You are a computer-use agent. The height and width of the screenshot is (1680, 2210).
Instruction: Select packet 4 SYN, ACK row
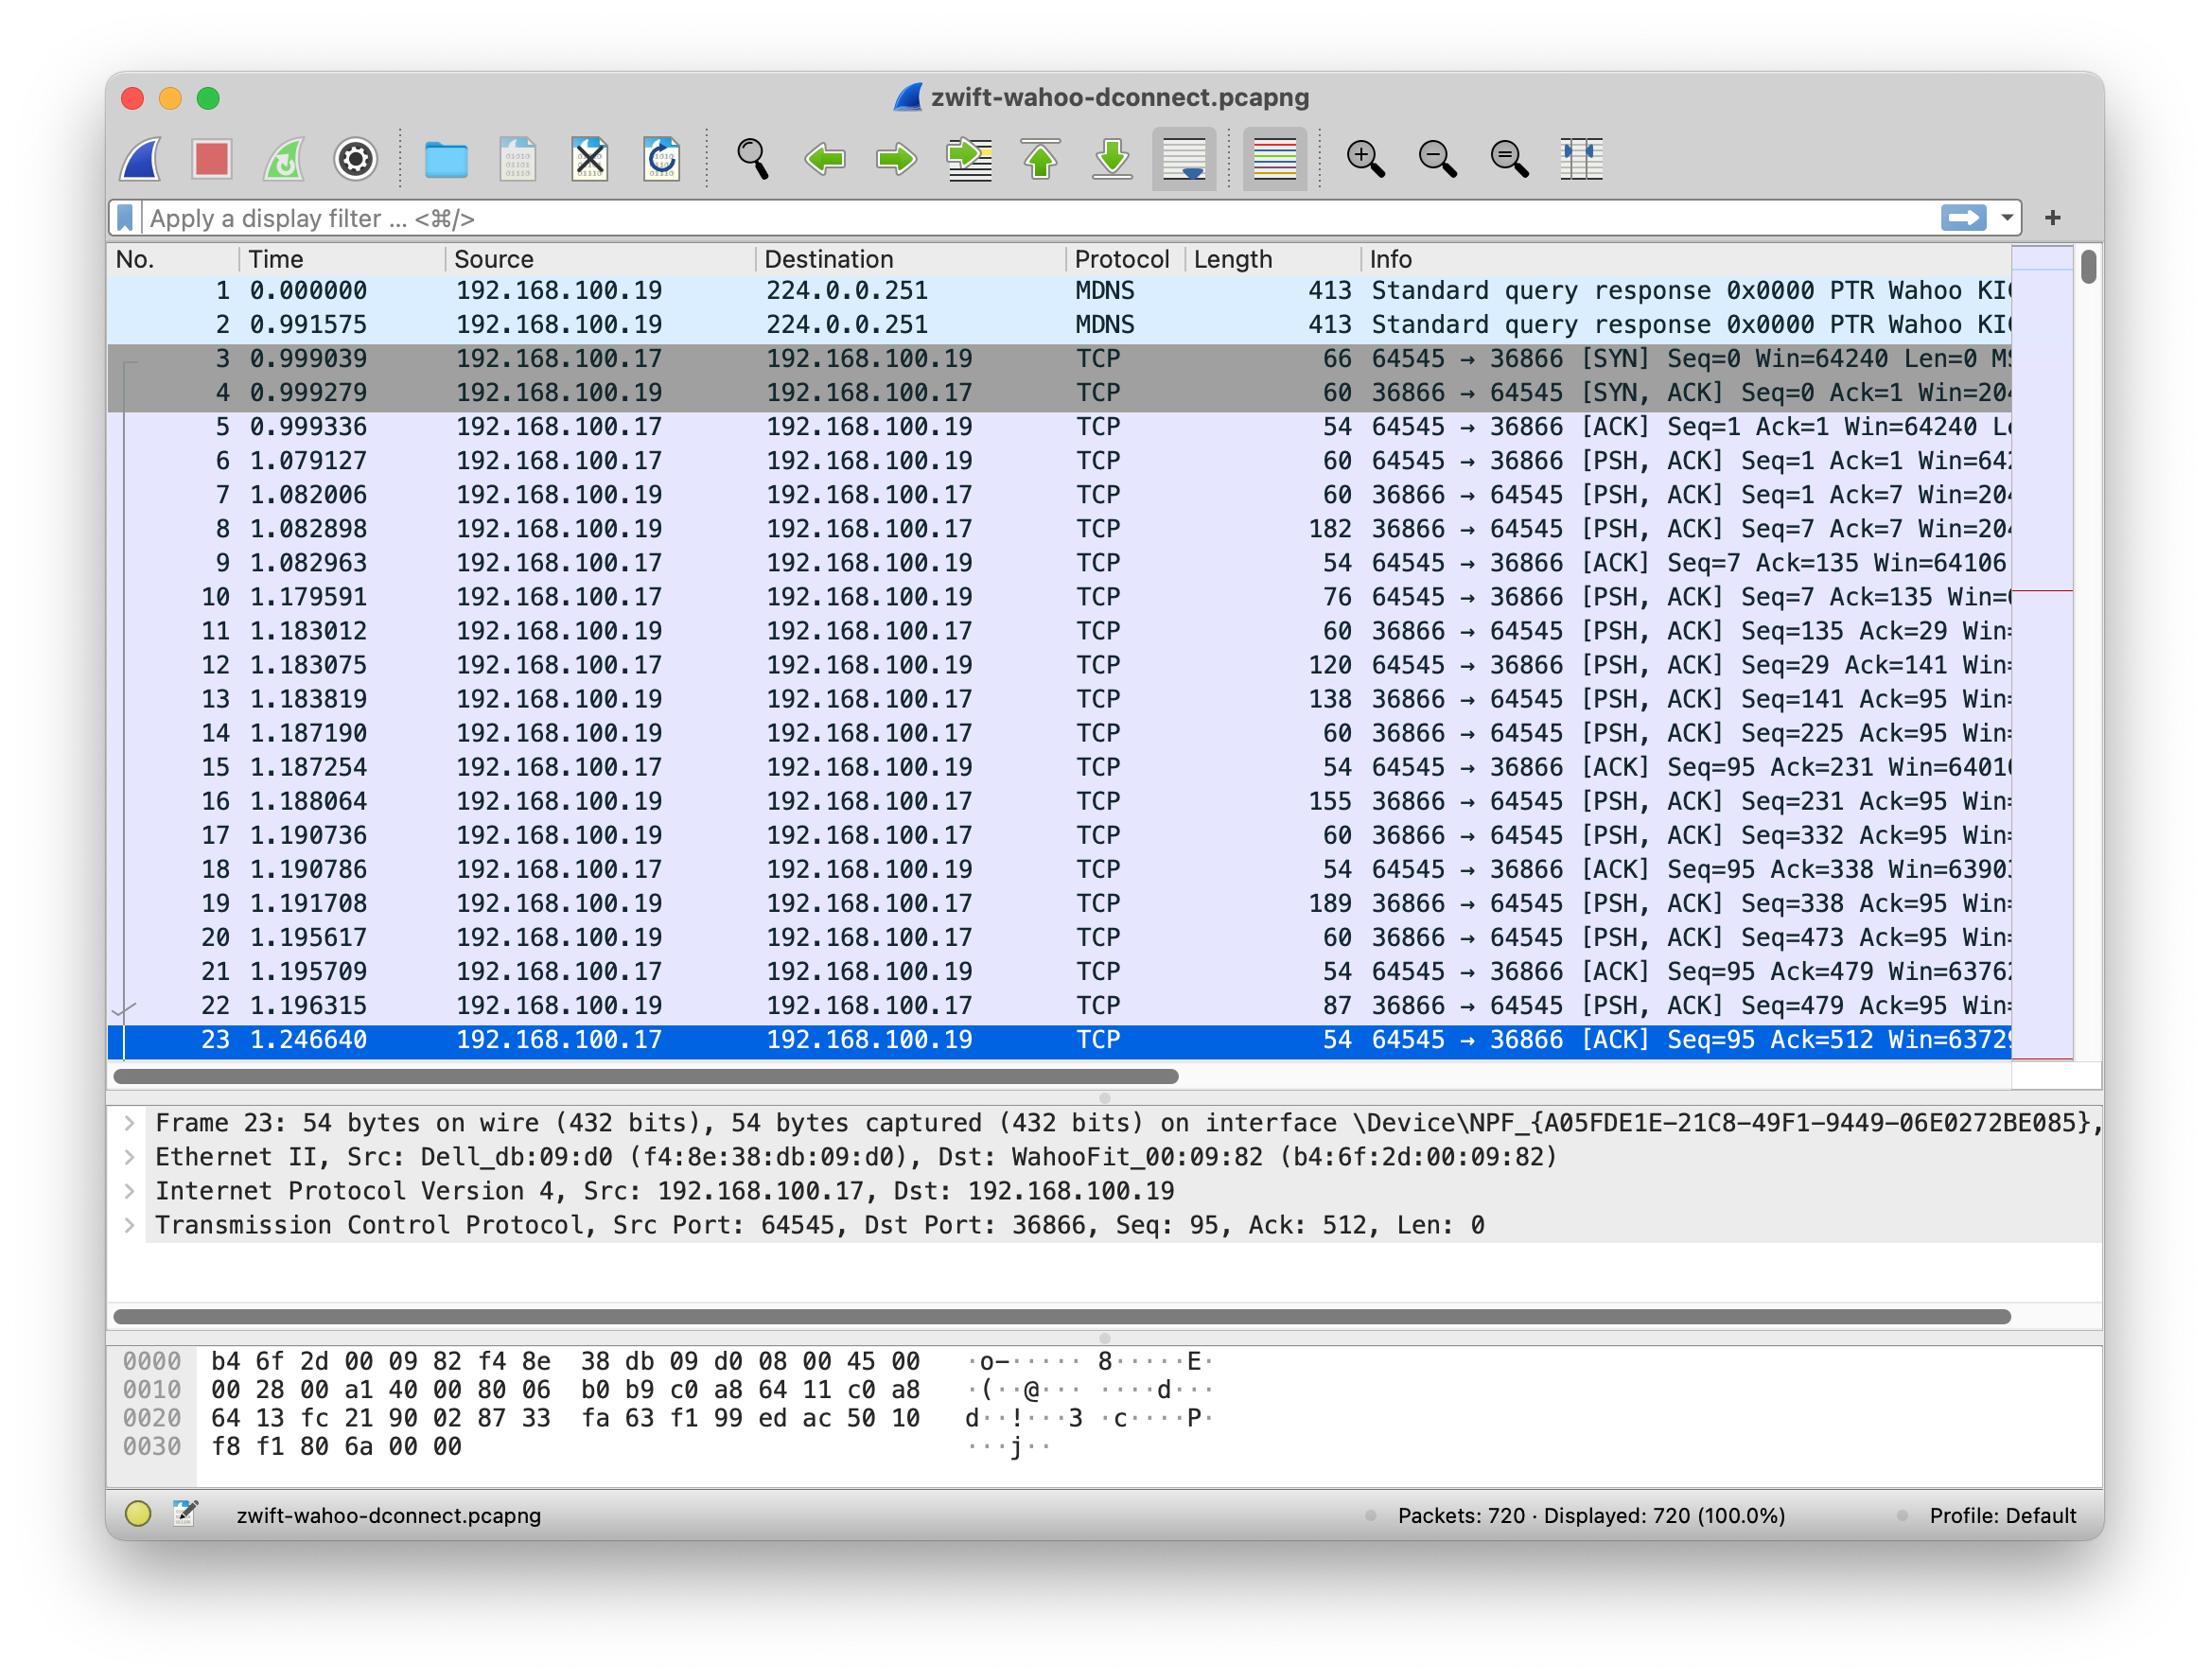click(x=1059, y=393)
